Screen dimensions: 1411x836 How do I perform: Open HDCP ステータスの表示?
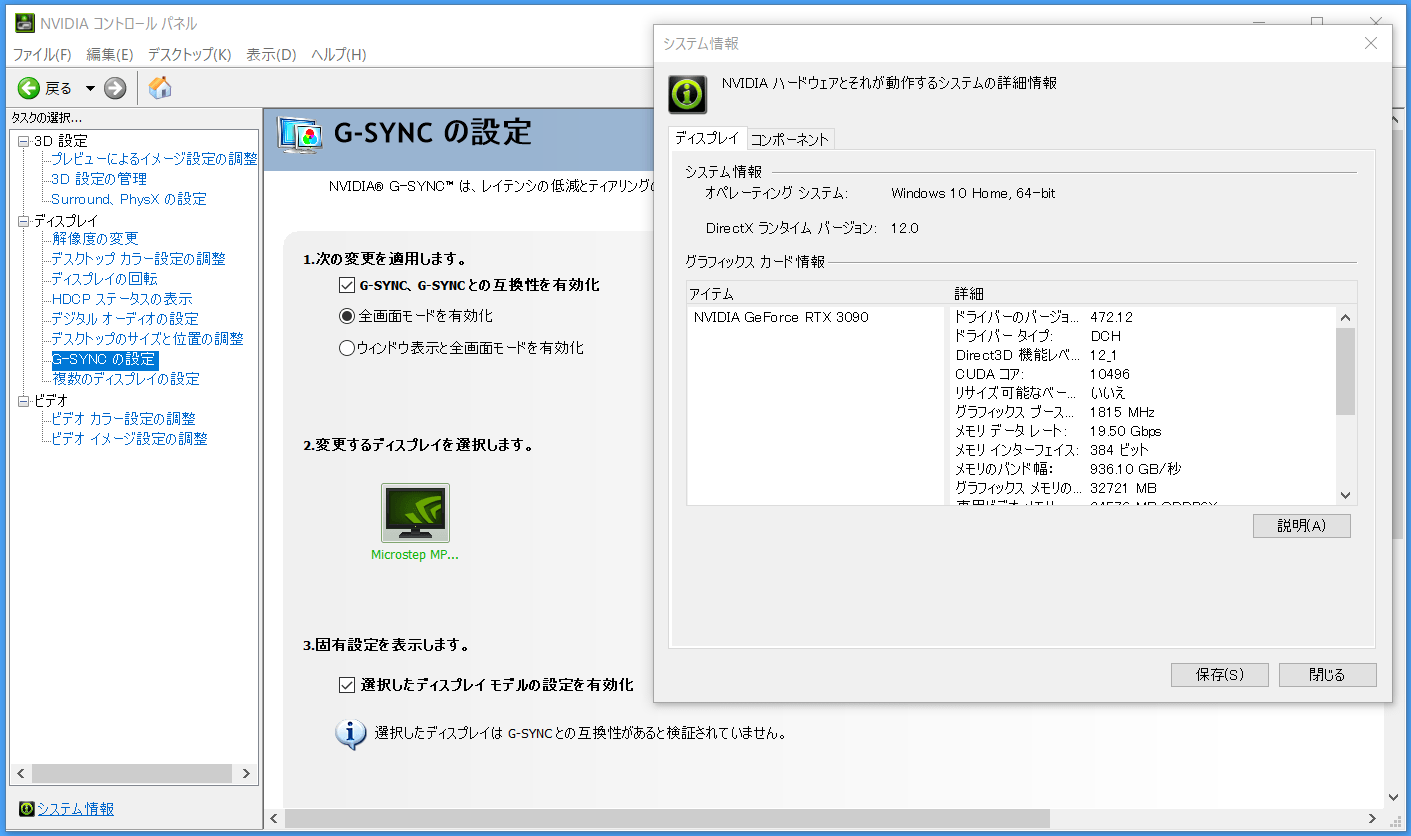[x=122, y=299]
